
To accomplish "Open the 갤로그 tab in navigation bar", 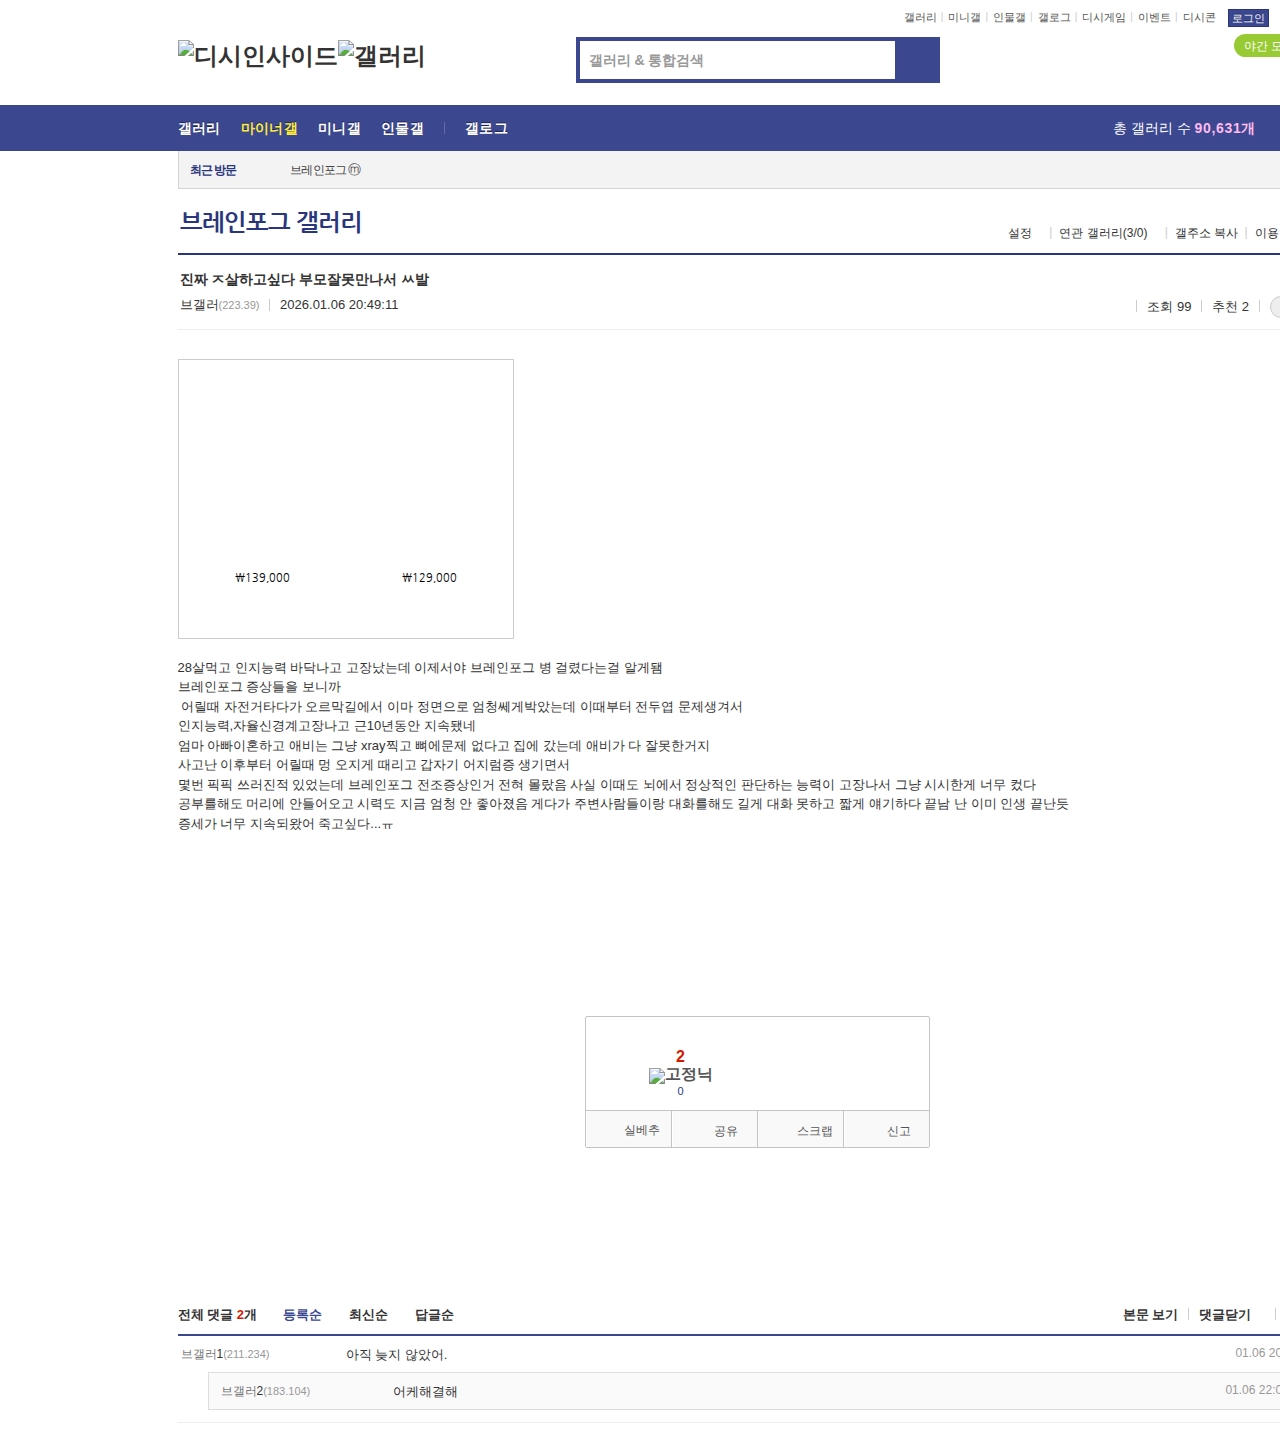I will [x=486, y=129].
